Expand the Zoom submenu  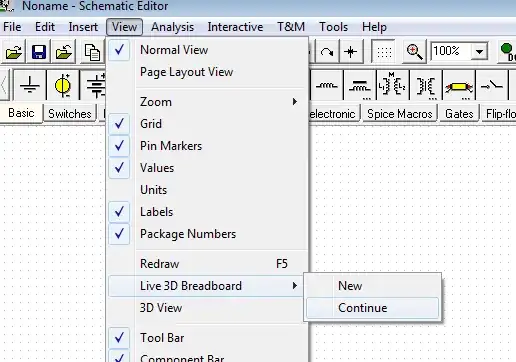tap(207, 102)
